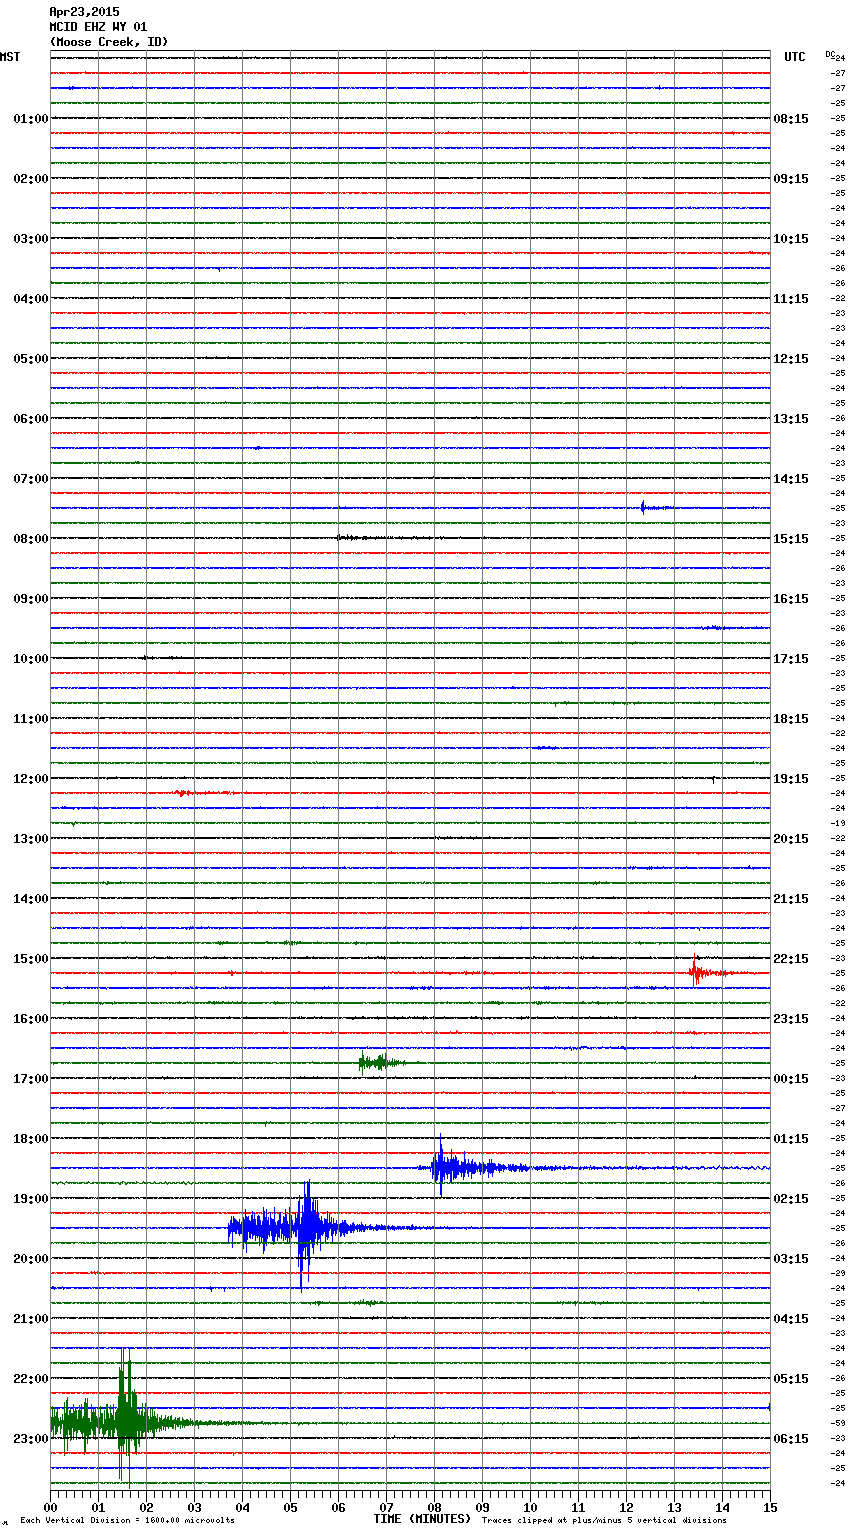
Task: Click minute 03 on the bottom axis
Action: (194, 1507)
